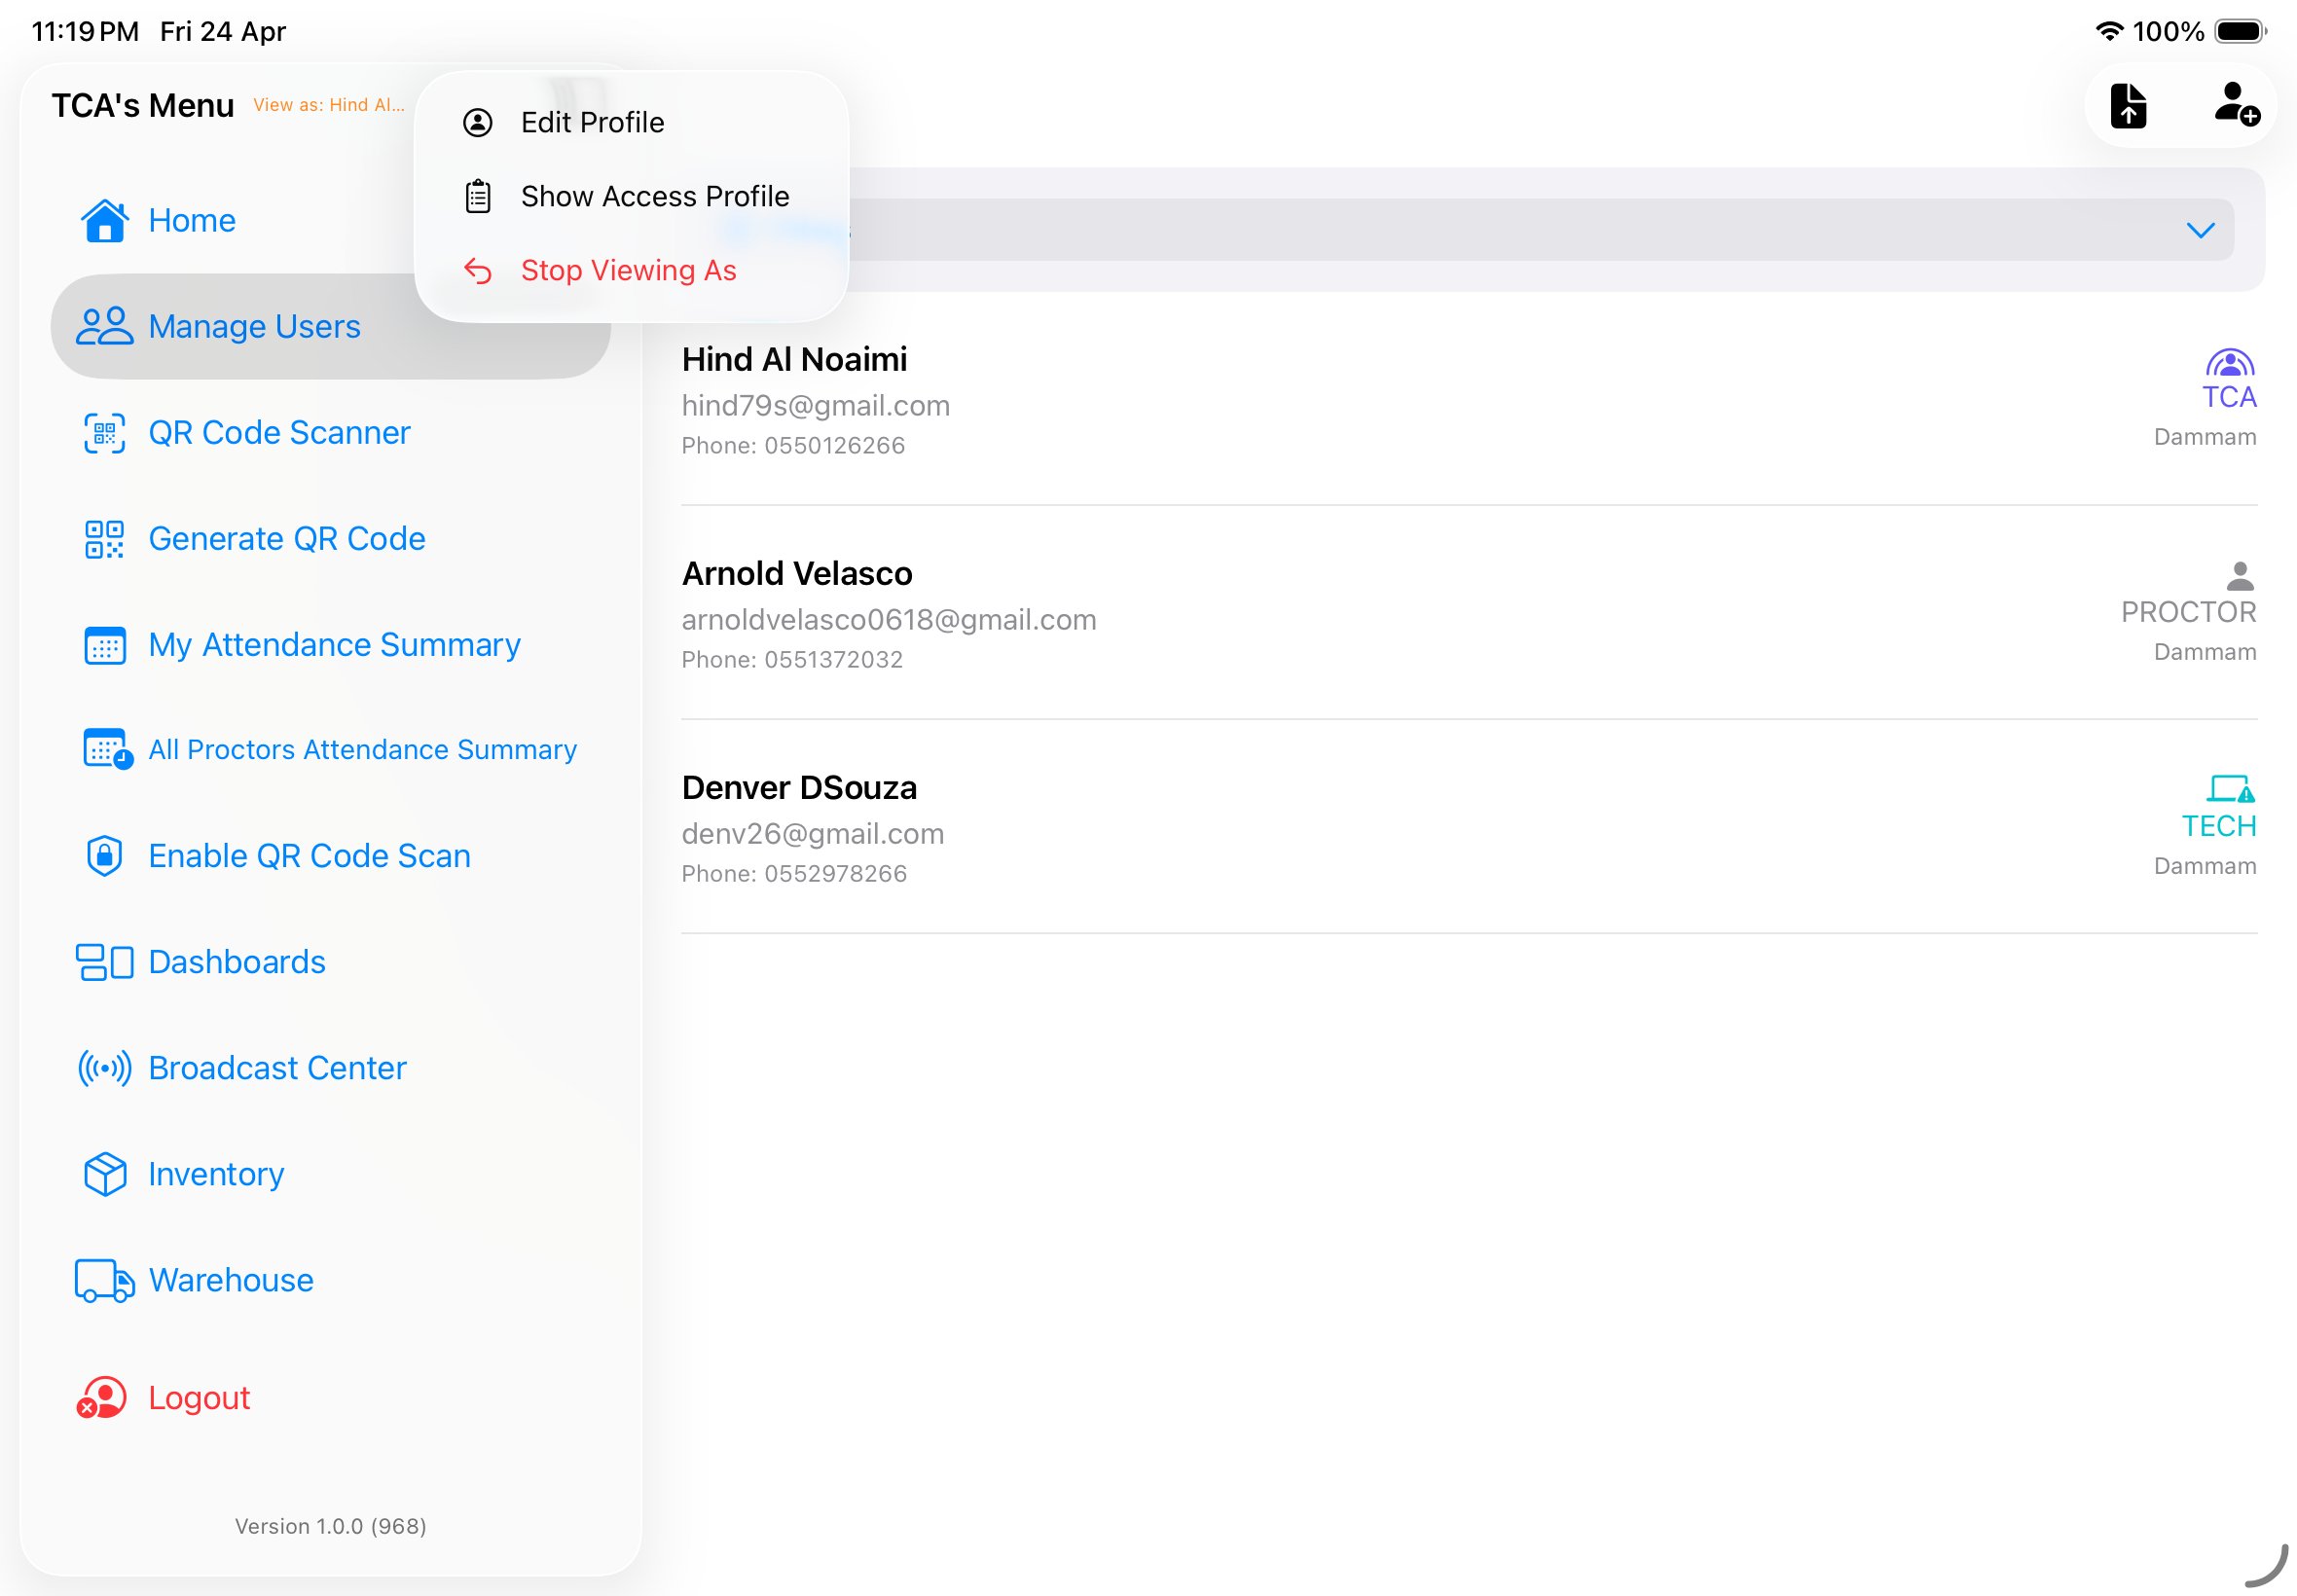Screen dimensions: 2297x1596
Task: Tap the Generate QR Code icon
Action: point(104,538)
